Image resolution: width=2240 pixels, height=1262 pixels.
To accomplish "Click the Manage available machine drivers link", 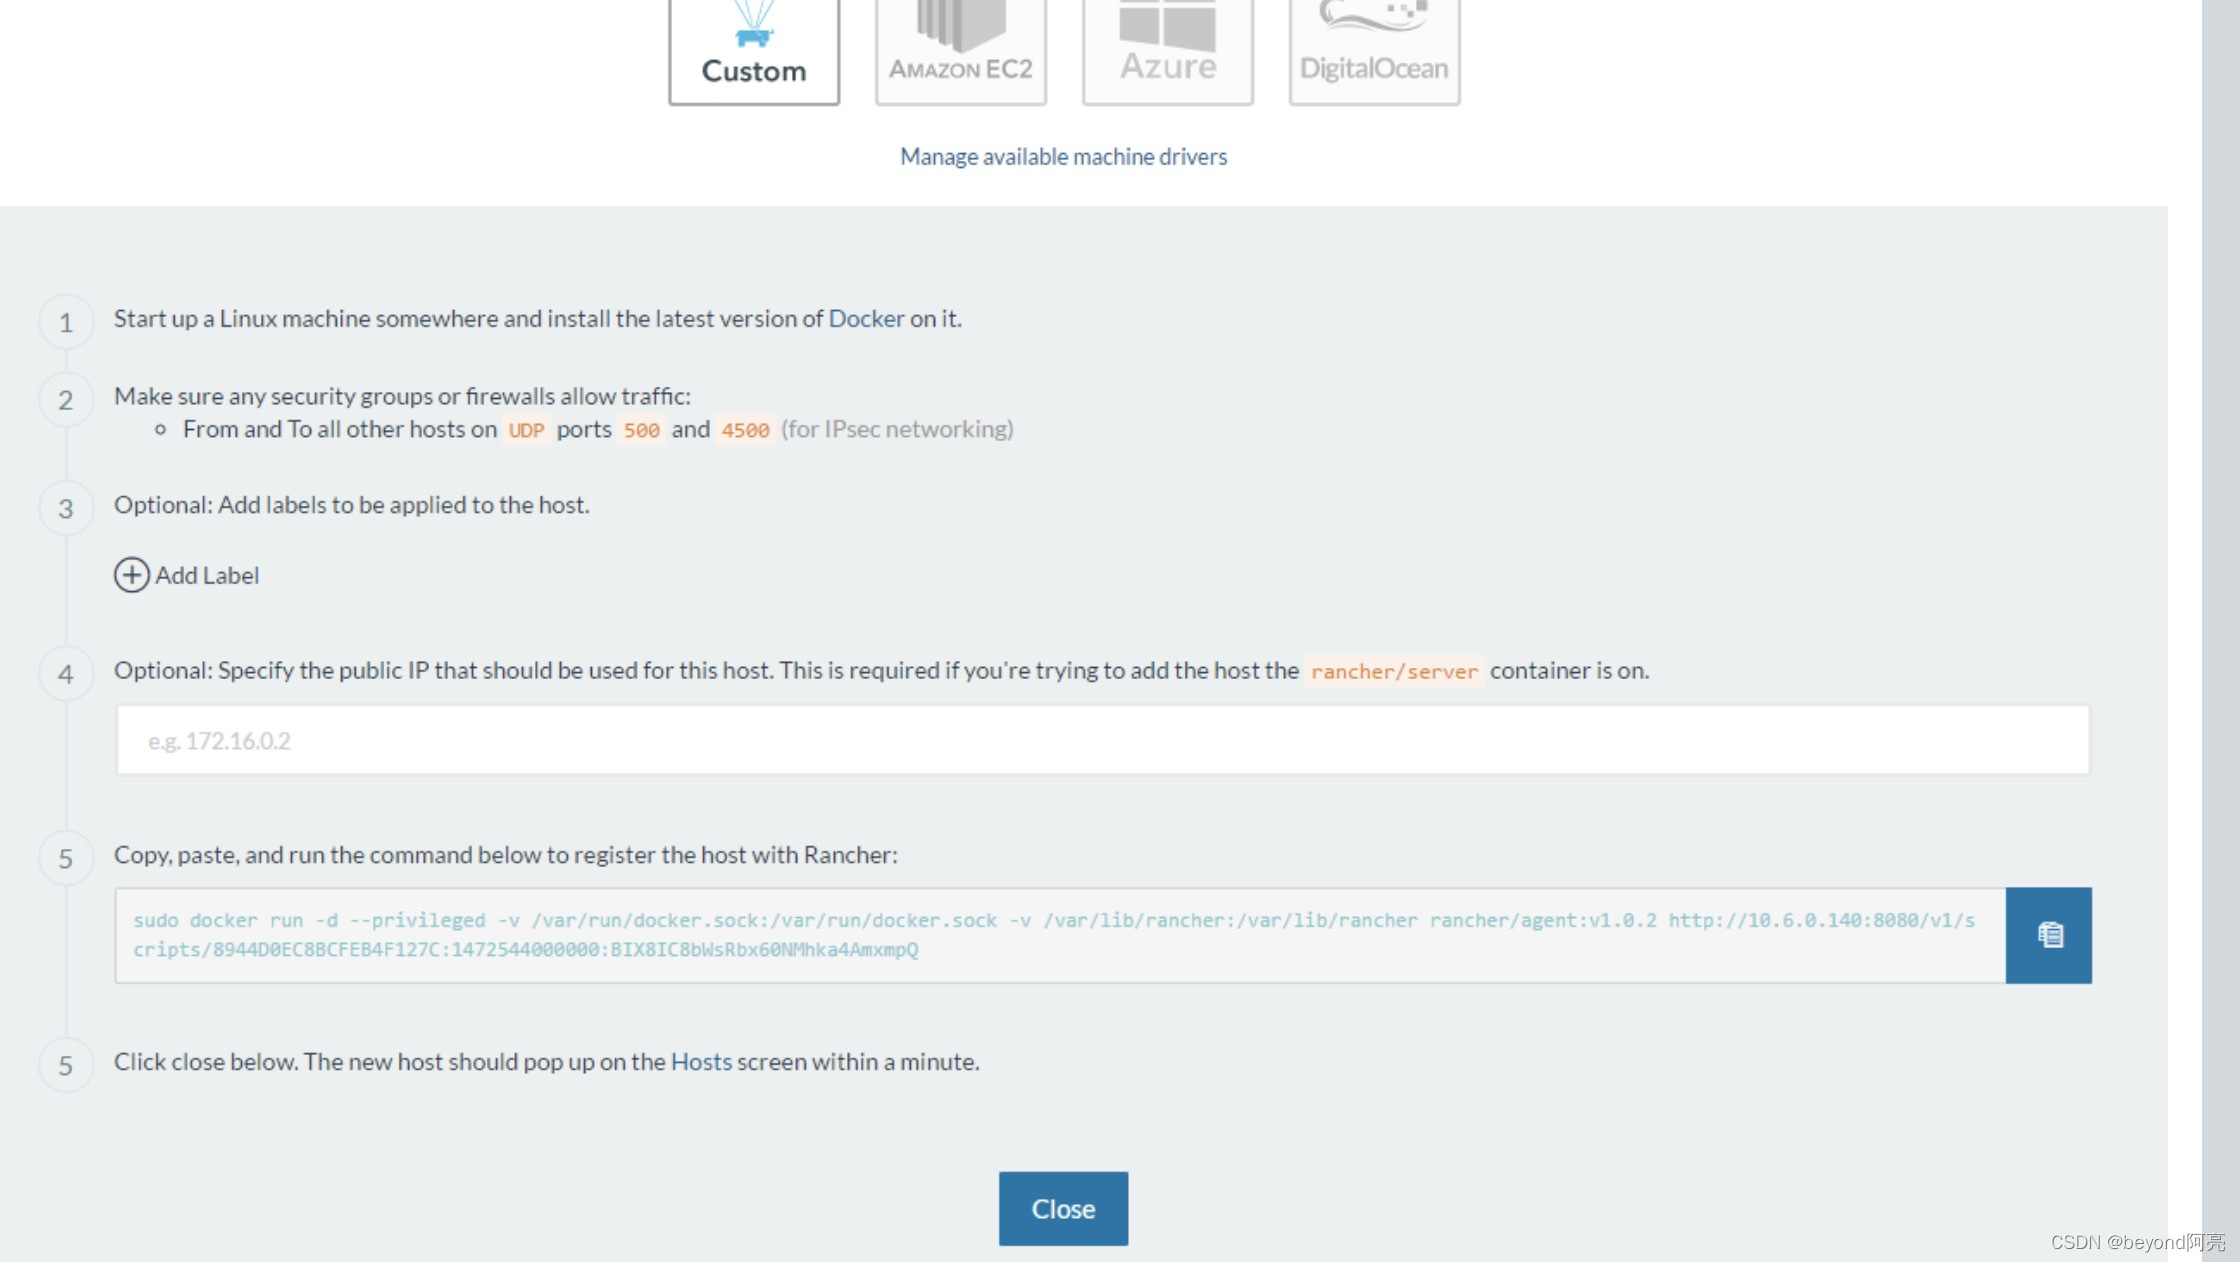I will click(1063, 155).
